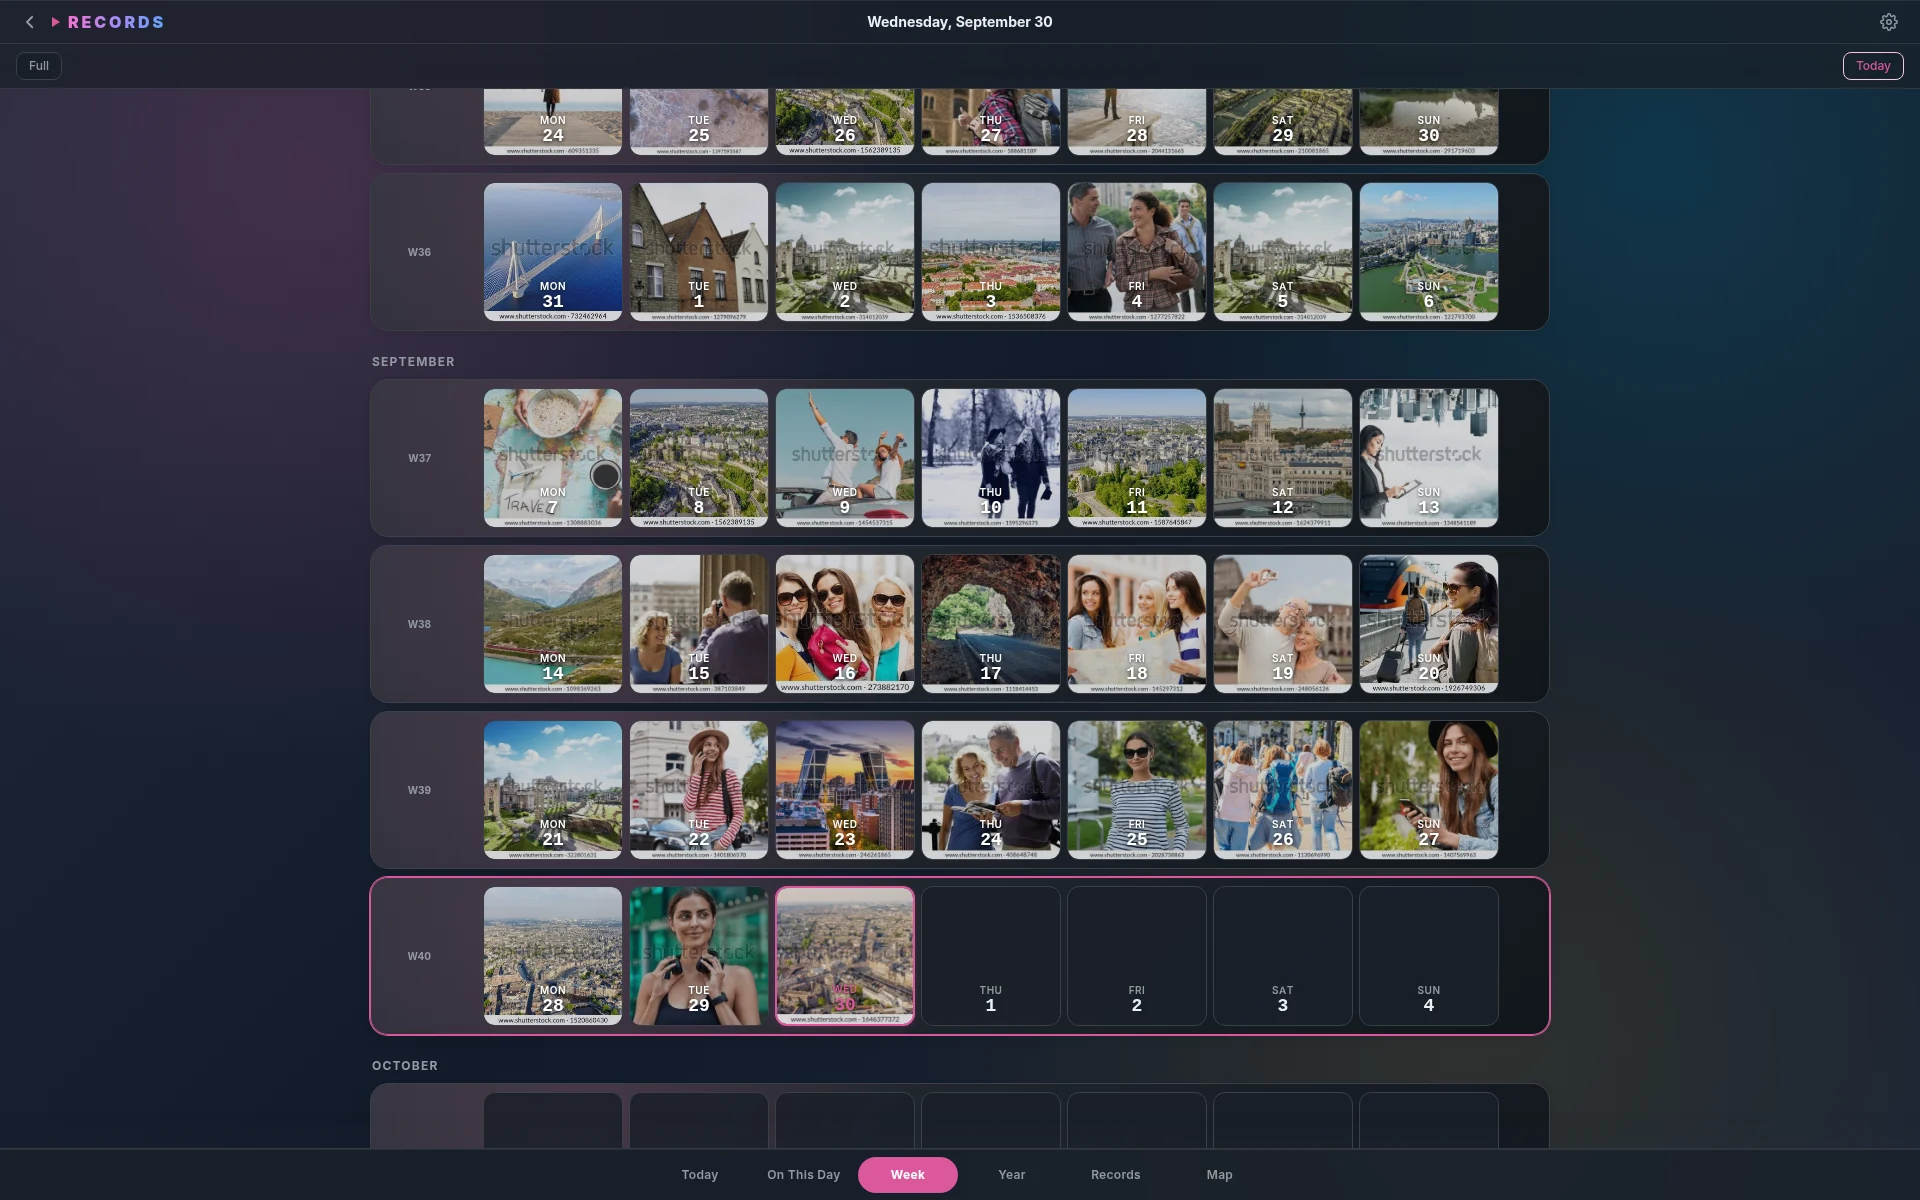Open the Tue 1 brick houses photo

pyautogui.click(x=699, y=252)
